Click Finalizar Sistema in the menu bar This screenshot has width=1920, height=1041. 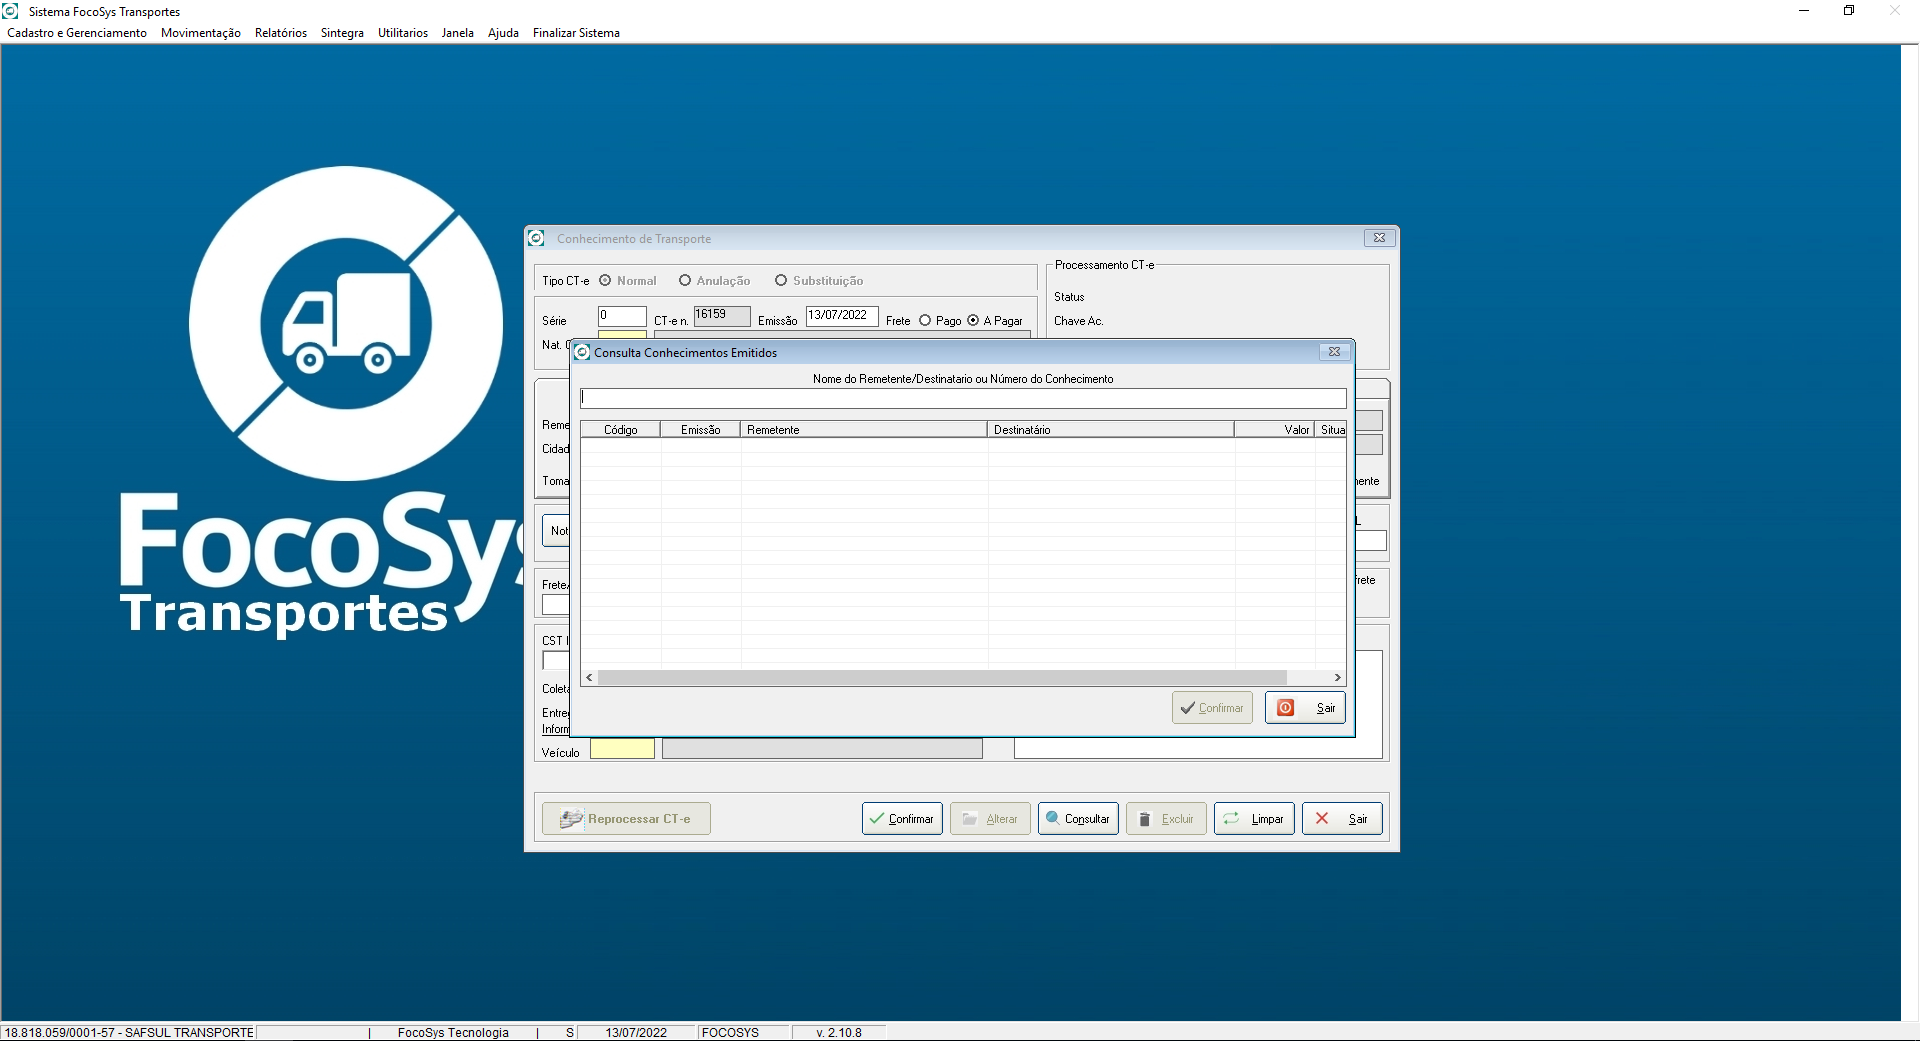pos(576,33)
